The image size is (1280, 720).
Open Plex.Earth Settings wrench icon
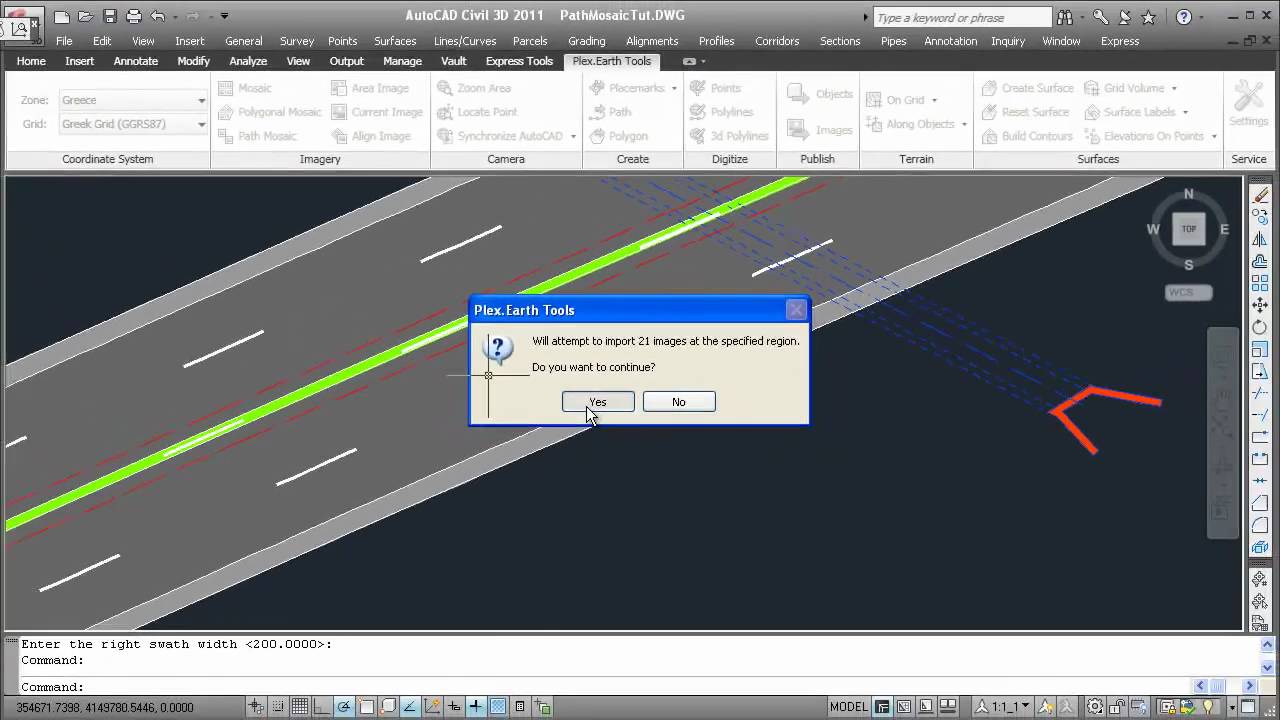coord(1248,103)
